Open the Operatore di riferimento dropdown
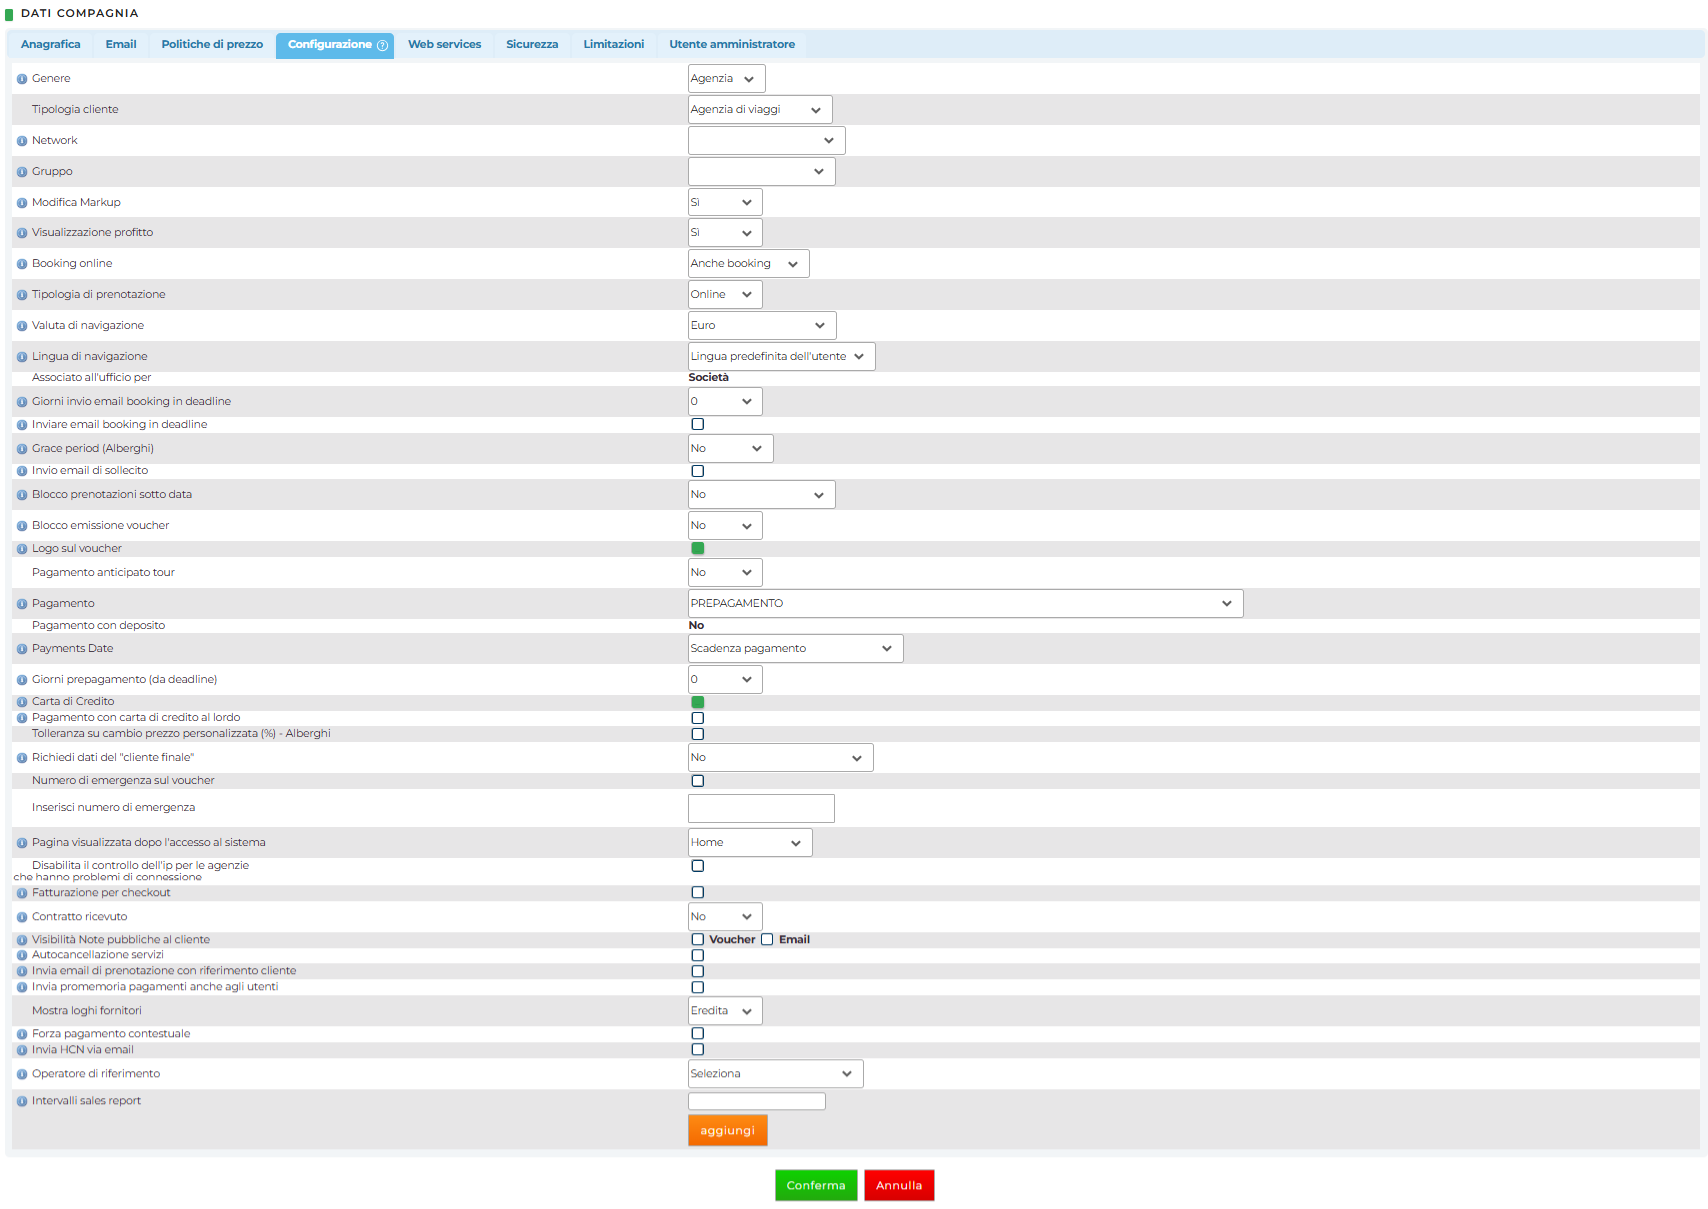The image size is (1708, 1209). (x=775, y=1073)
